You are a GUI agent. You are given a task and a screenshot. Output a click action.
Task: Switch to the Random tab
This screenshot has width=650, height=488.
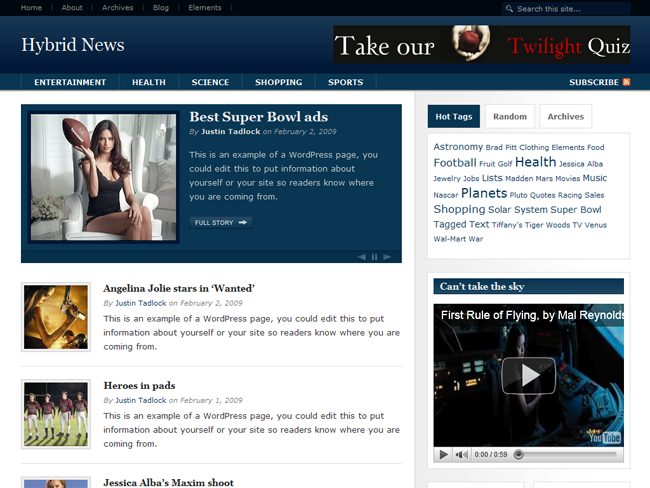tap(510, 117)
